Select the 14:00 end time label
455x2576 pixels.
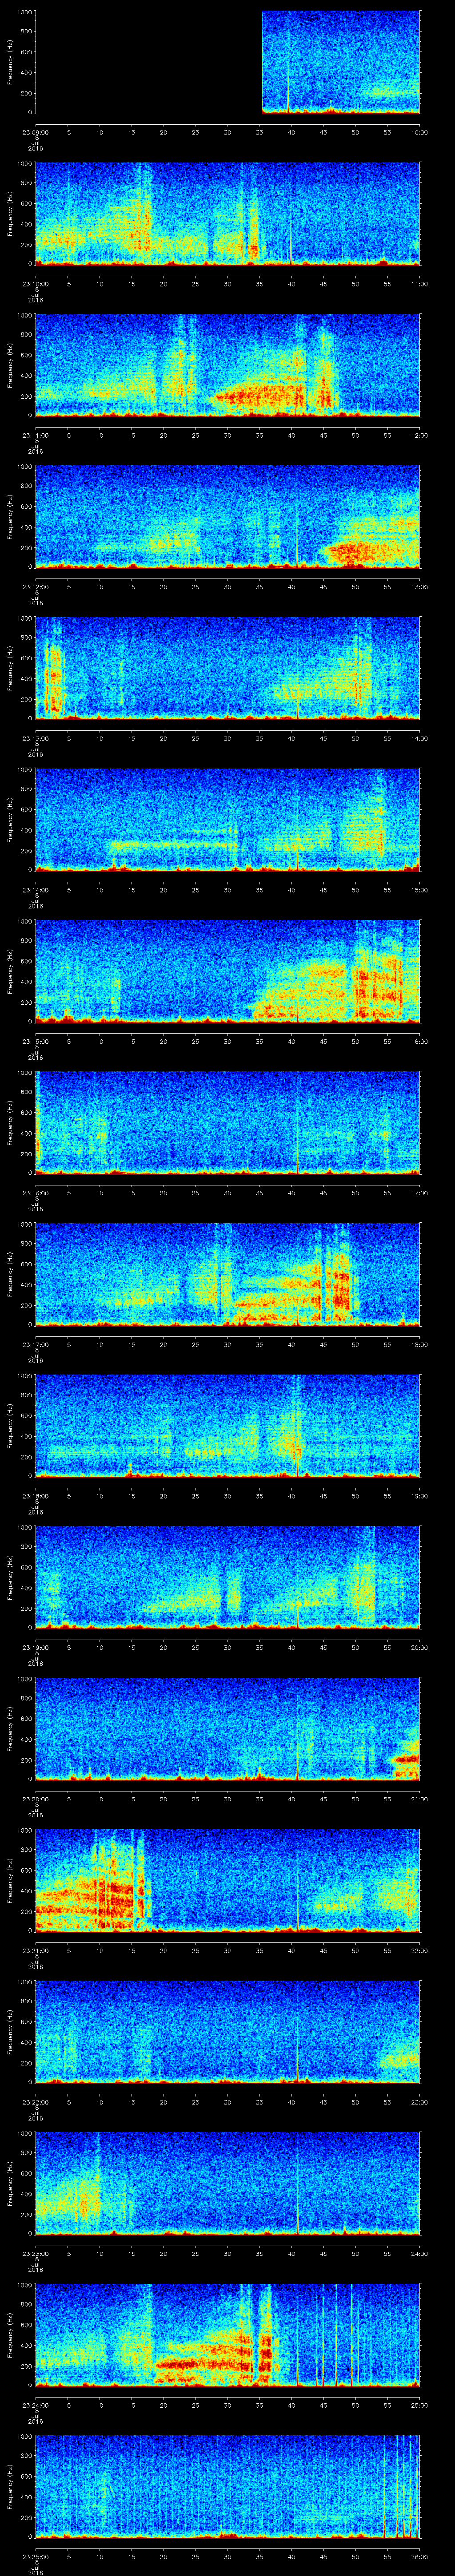pyautogui.click(x=419, y=738)
